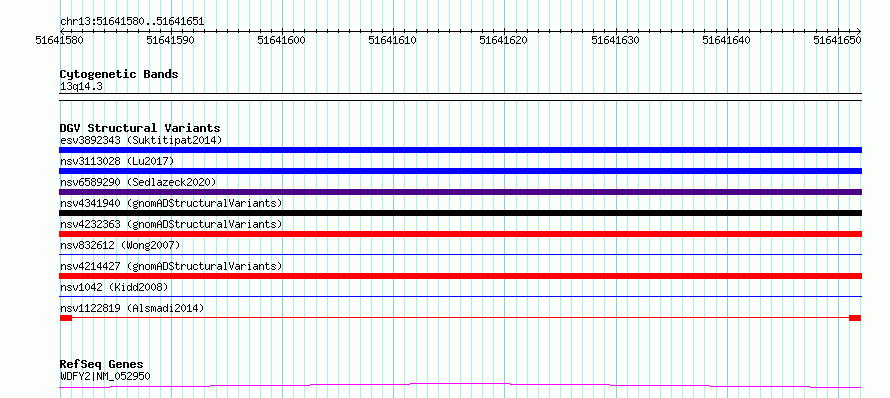Click the DGV Structural Variants track title

click(x=140, y=128)
